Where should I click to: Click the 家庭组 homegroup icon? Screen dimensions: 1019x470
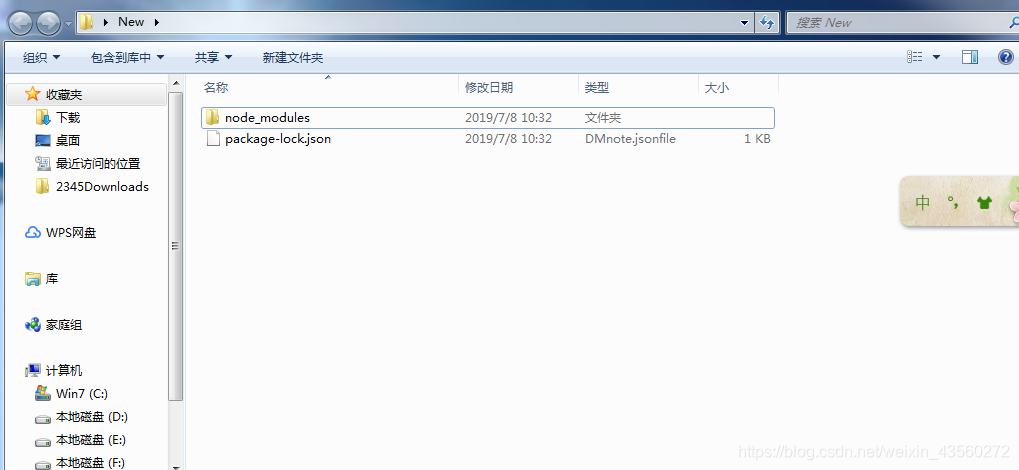tap(32, 324)
